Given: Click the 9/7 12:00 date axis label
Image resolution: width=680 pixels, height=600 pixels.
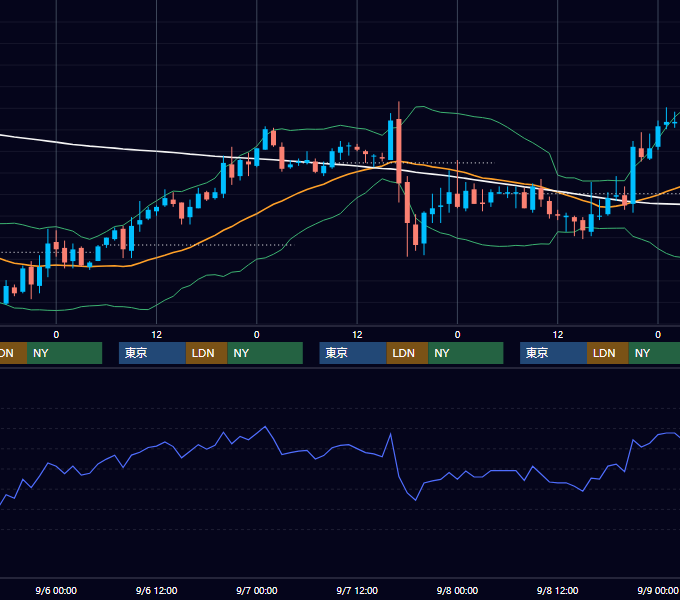Looking at the screenshot, I should click(x=357, y=590).
